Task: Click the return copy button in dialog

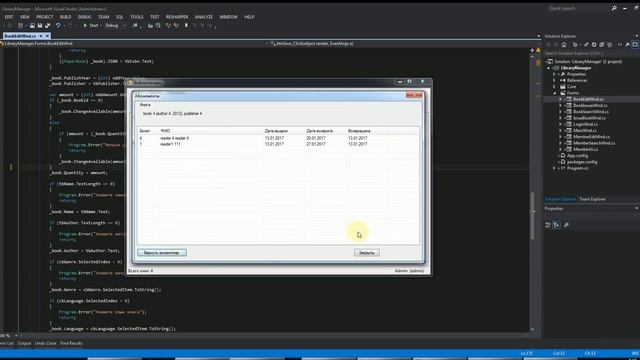Action: (162, 253)
